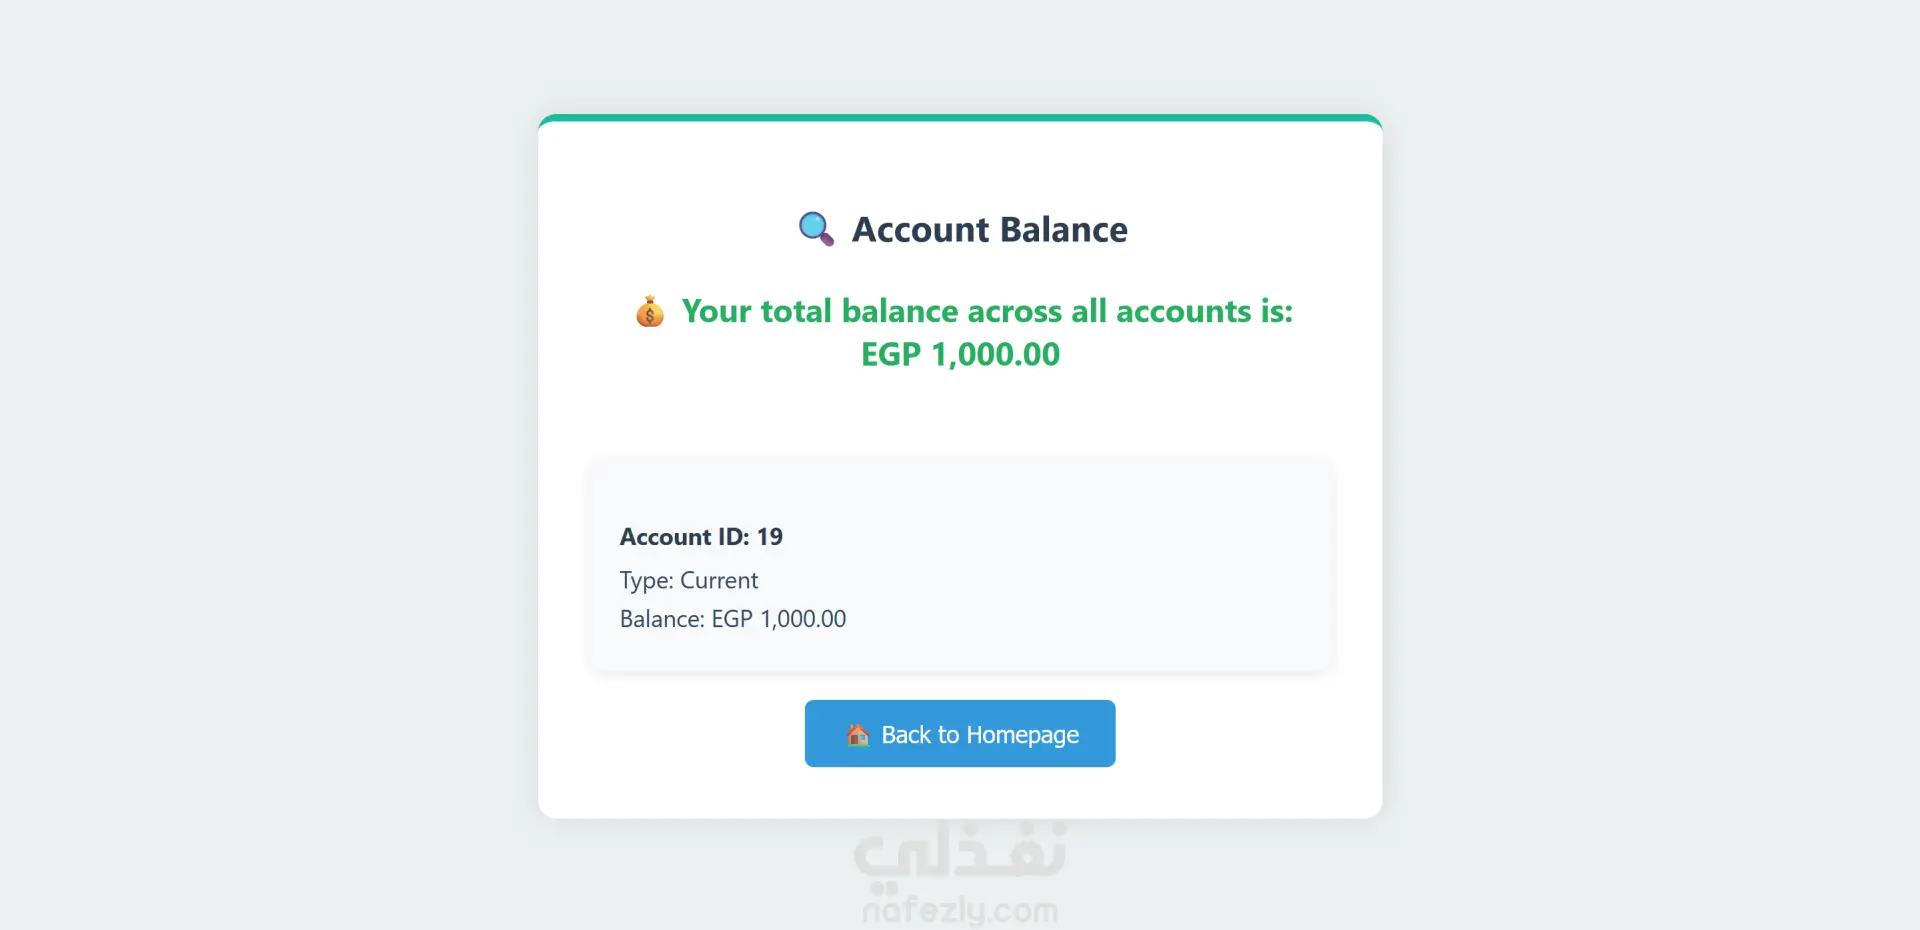Image resolution: width=1920 pixels, height=930 pixels.
Task: Click the word "Account" in the main heading
Action: coord(920,230)
